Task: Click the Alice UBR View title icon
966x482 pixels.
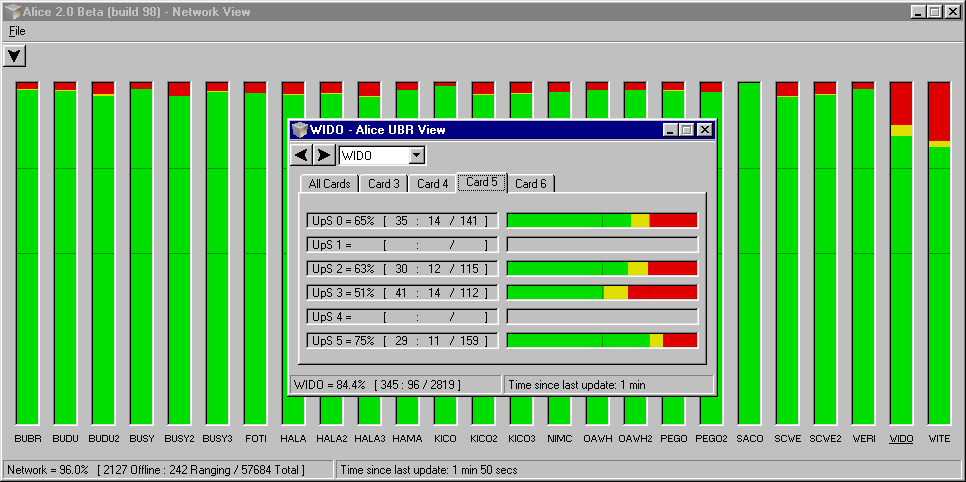Action: 299,130
